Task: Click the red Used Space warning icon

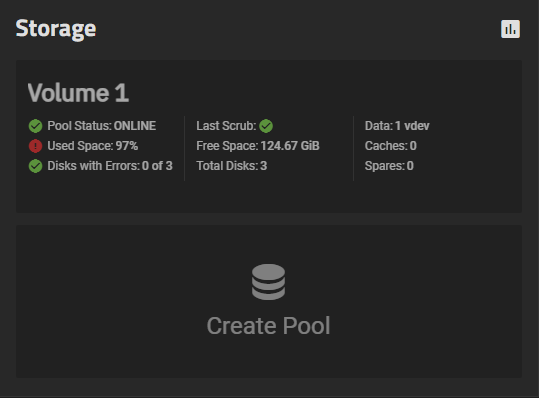Action: click(35, 146)
